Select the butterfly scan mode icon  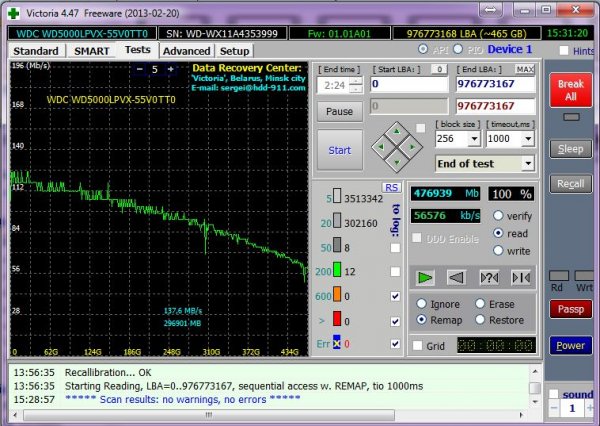[520, 277]
